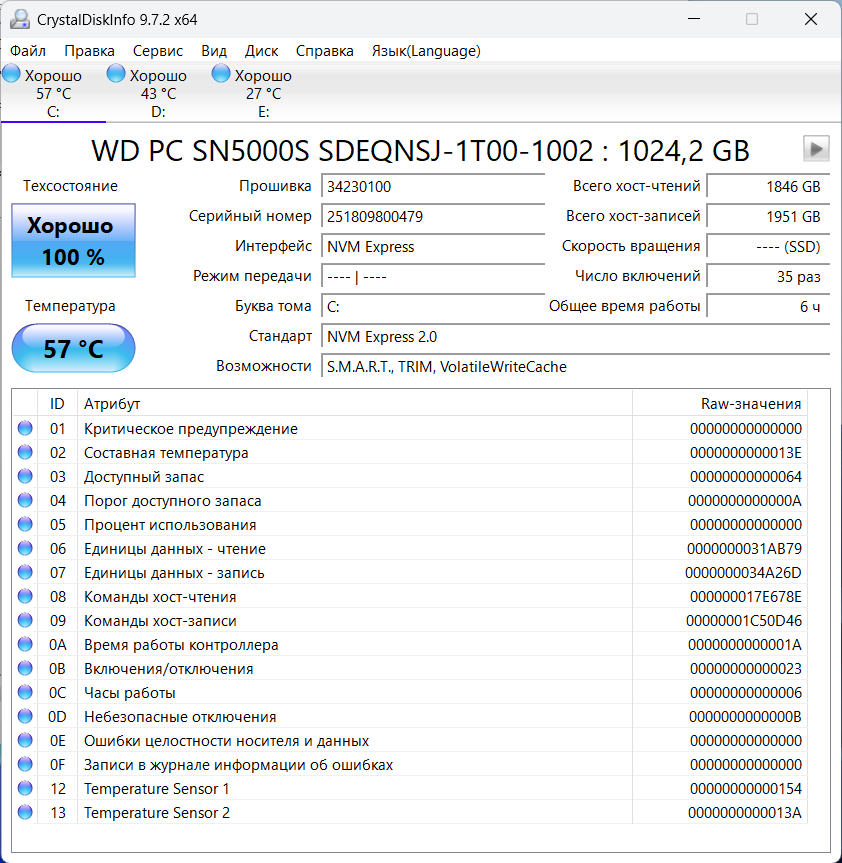The width and height of the screenshot is (842, 863).
Task: Click the CrystalDiskInfo app icon in title bar
Action: point(20,19)
